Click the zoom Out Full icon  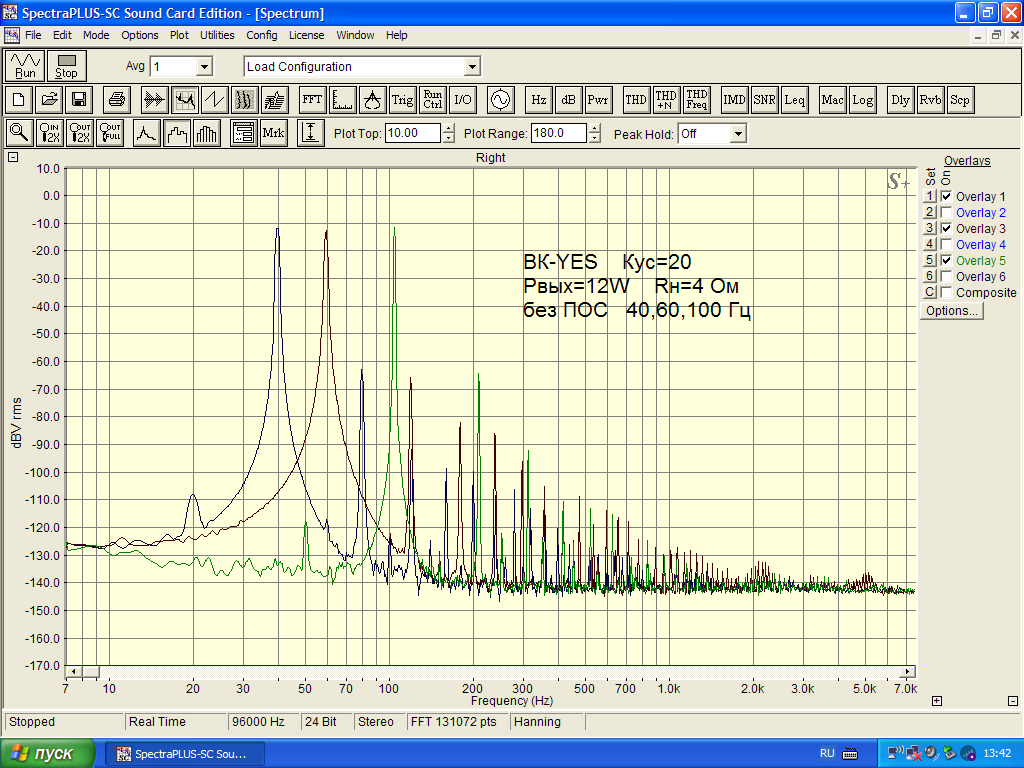(110, 133)
